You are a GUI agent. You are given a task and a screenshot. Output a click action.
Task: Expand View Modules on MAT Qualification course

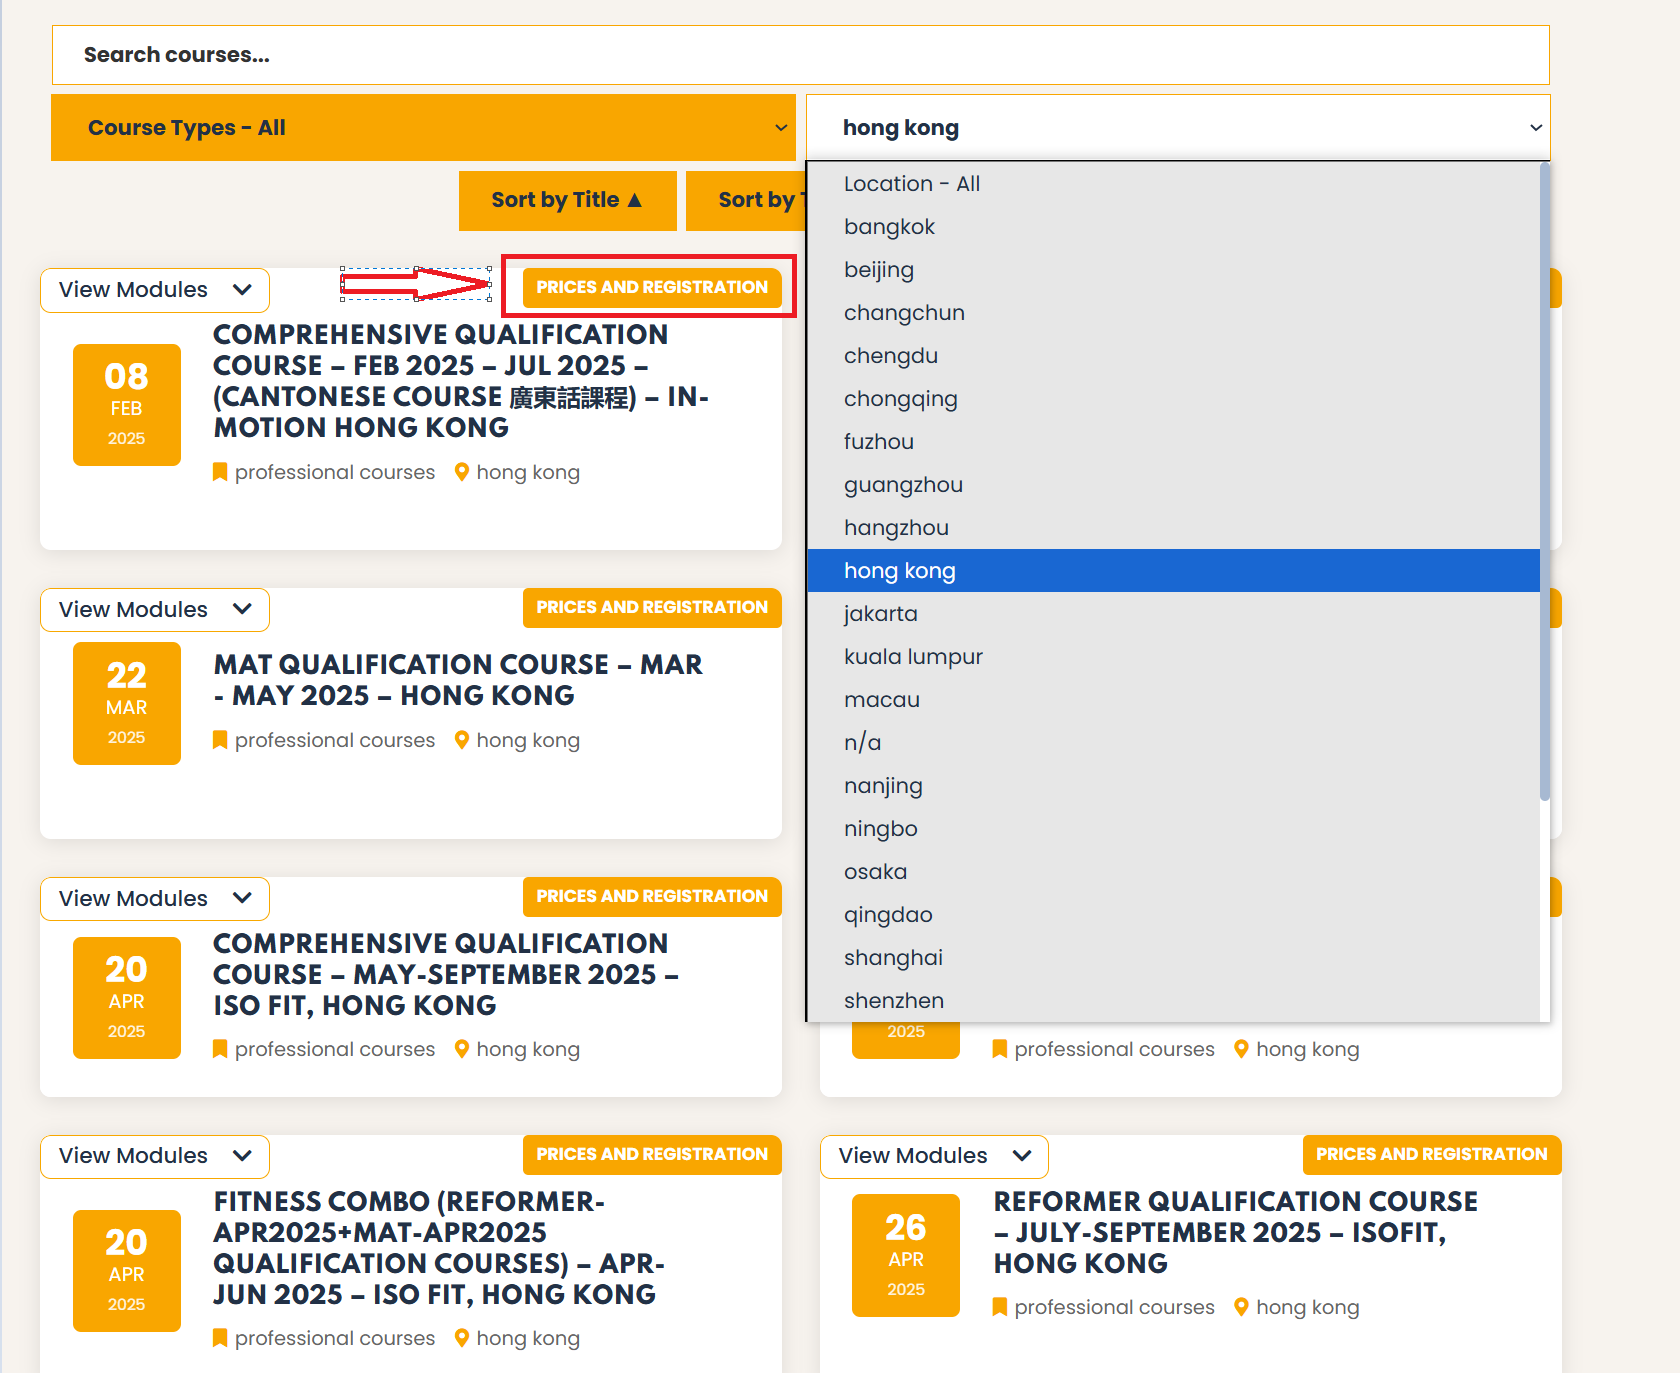tap(155, 610)
